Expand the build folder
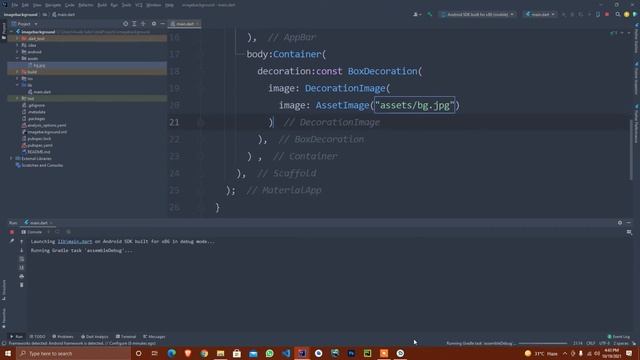640x360 pixels. [x=17, y=72]
